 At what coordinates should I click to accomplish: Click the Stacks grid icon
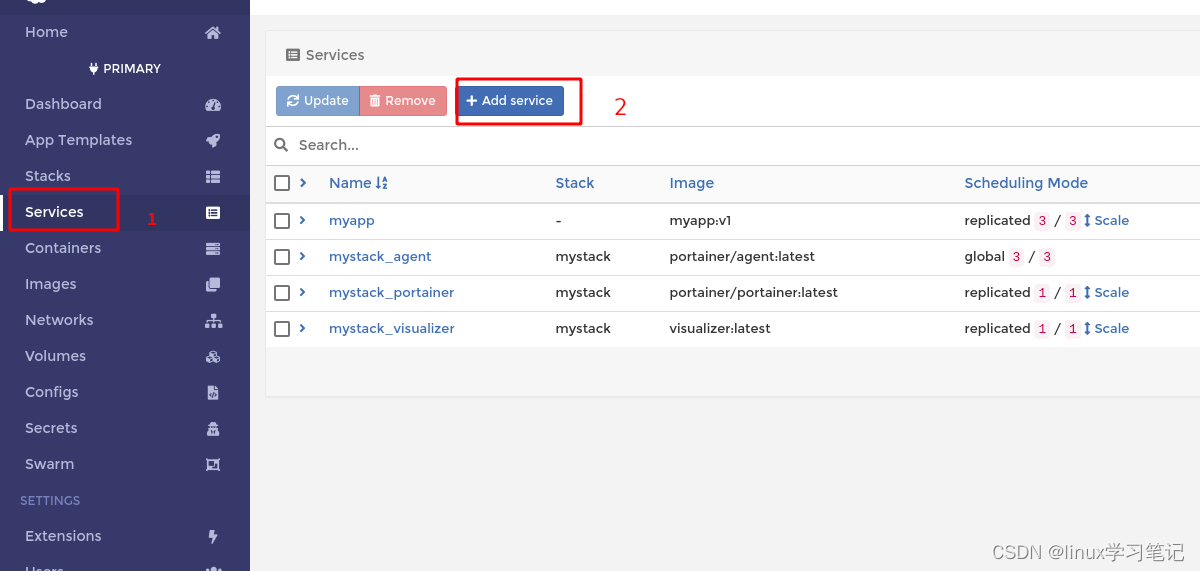point(212,176)
